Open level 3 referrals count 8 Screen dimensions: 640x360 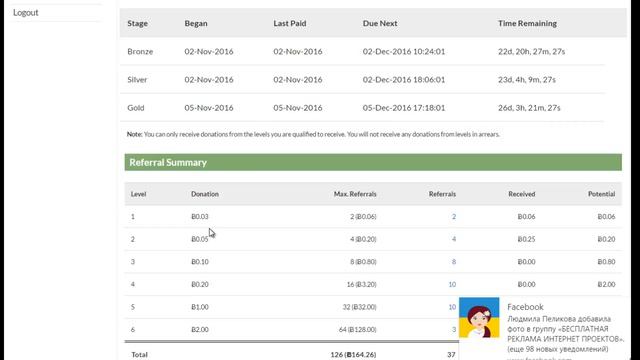[x=453, y=262]
